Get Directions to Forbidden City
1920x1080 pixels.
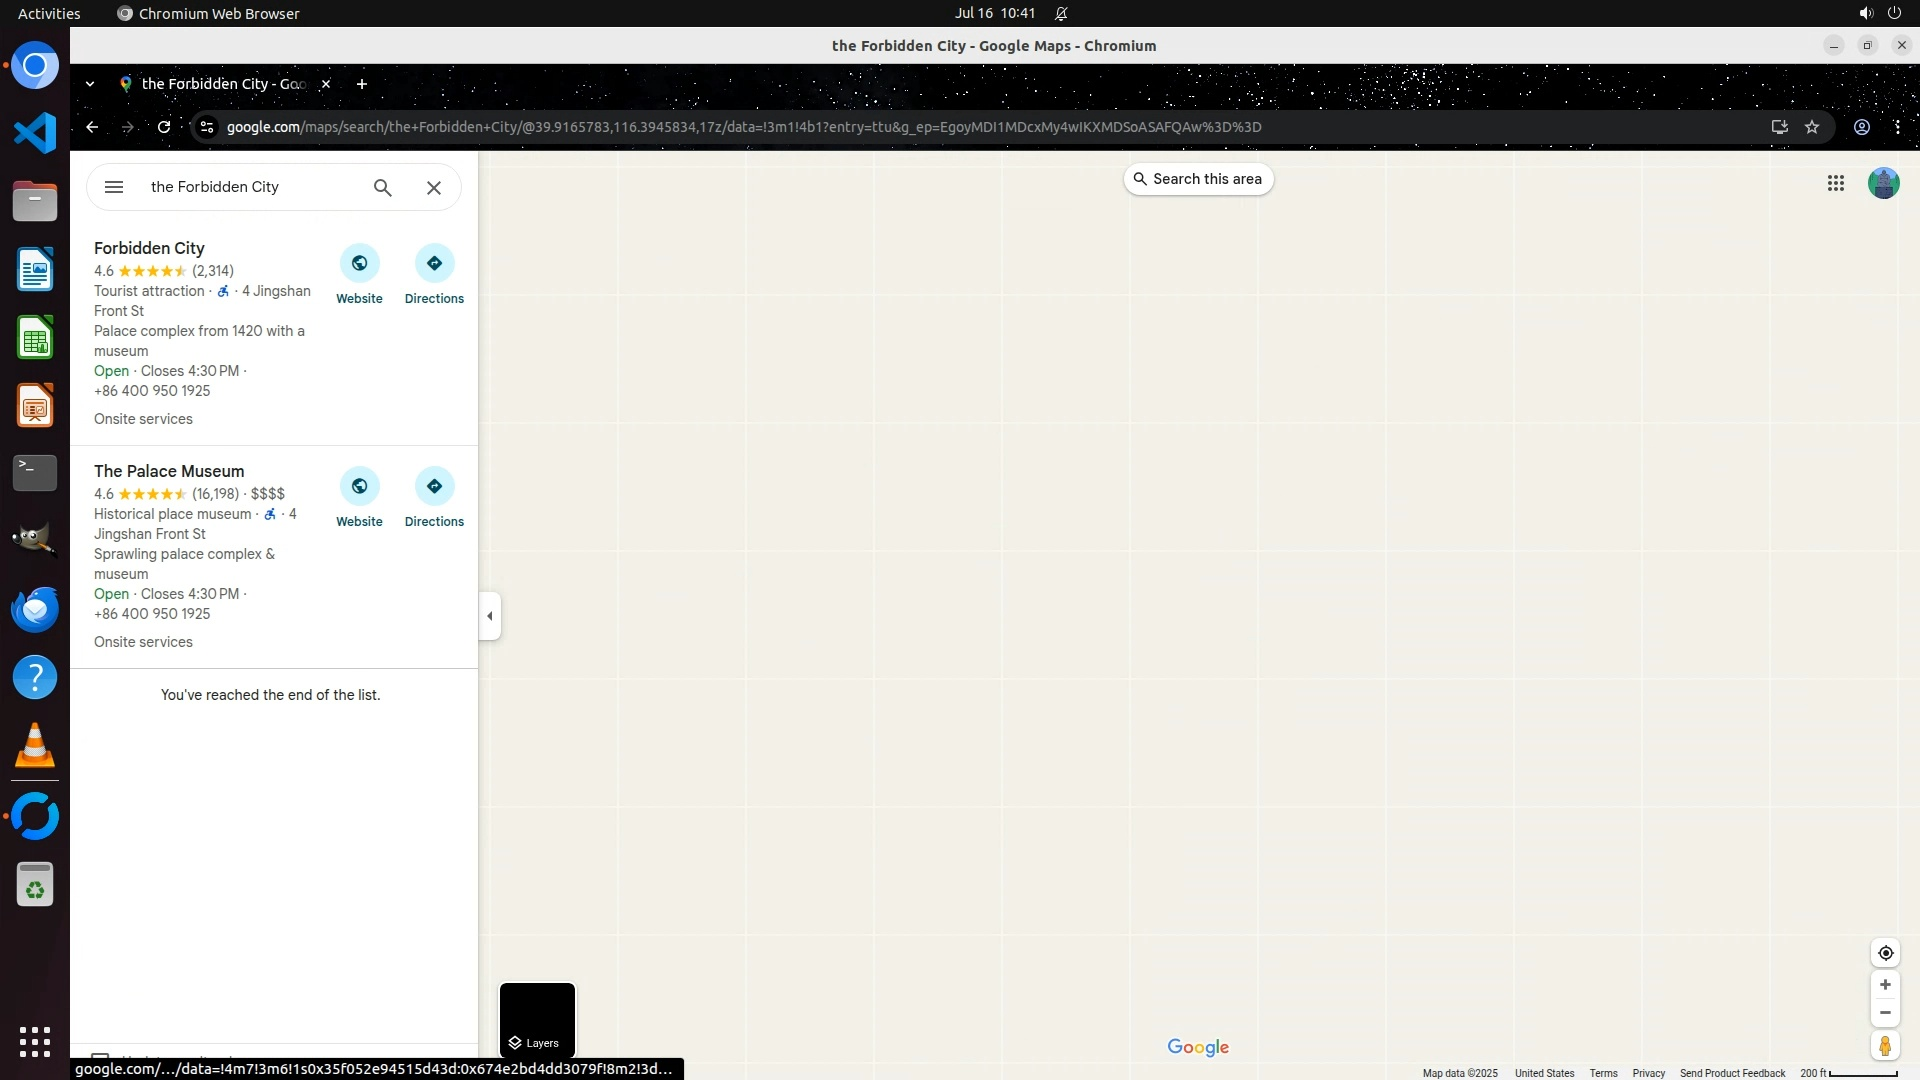click(x=434, y=264)
